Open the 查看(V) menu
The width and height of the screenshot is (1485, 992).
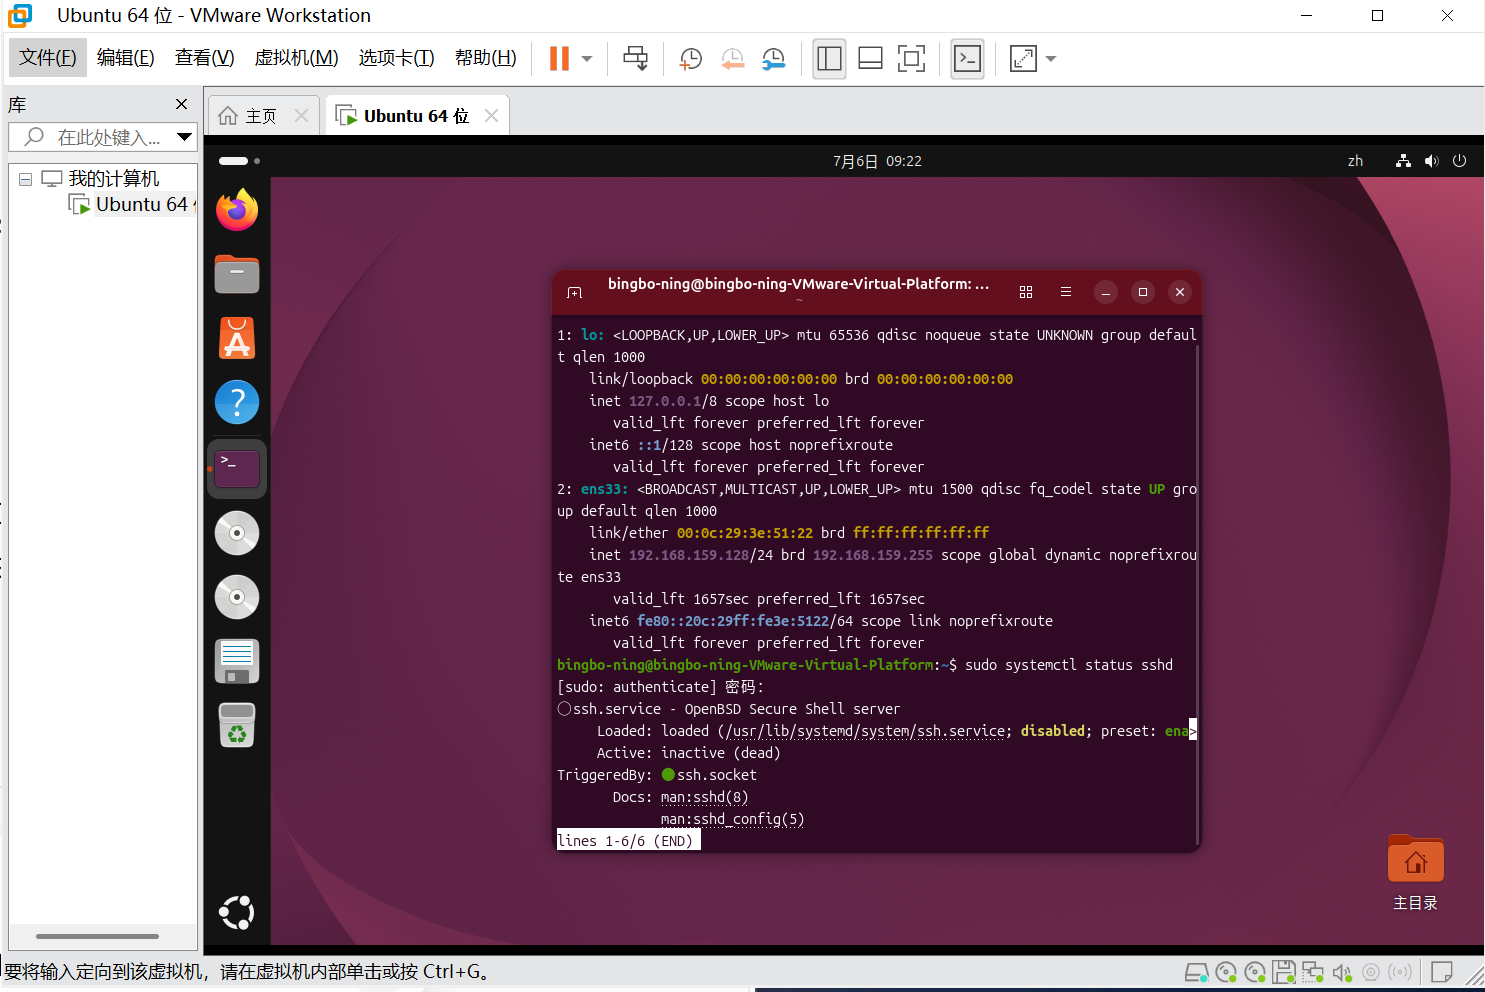tap(205, 58)
